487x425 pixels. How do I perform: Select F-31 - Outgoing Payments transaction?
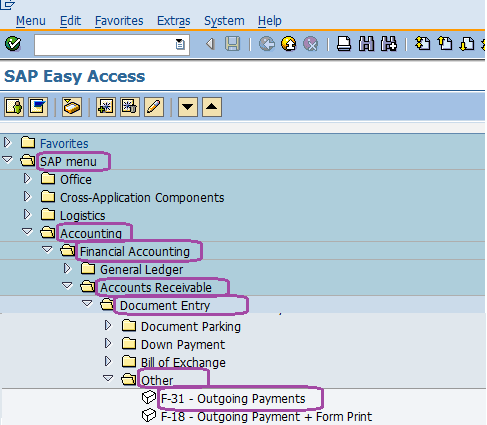click(233, 398)
